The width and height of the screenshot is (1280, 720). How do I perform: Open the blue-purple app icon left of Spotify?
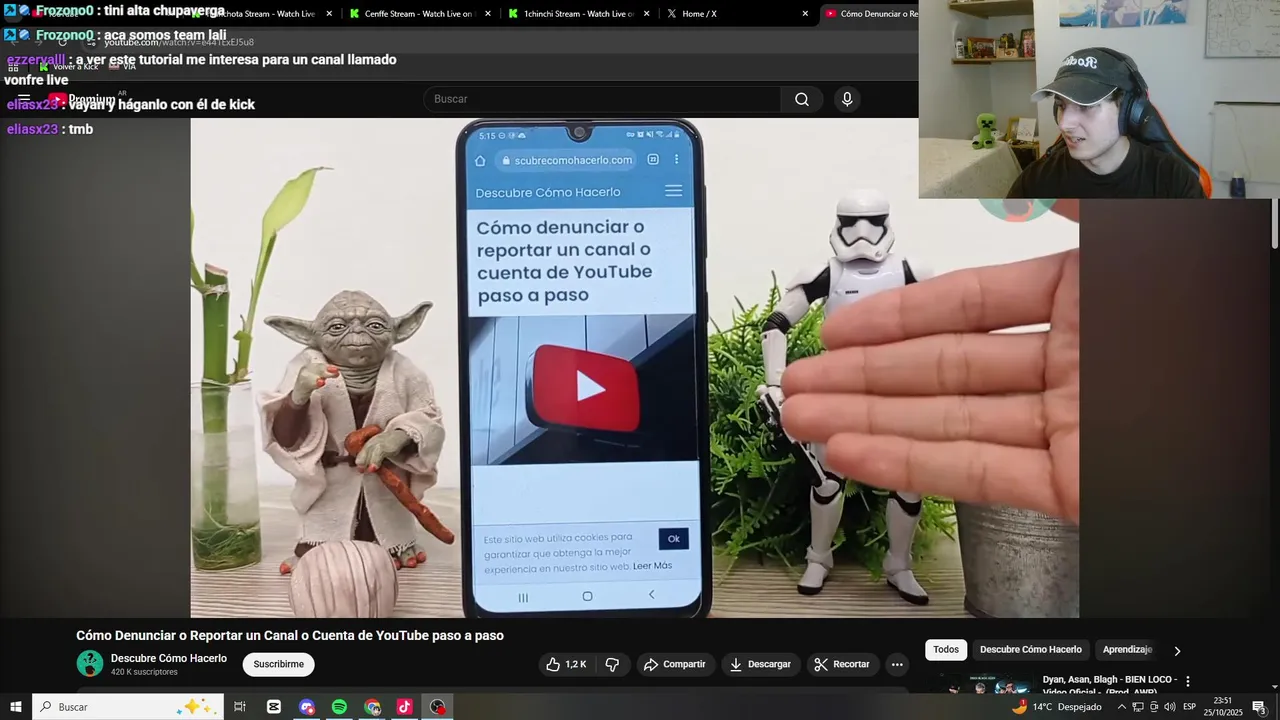[307, 707]
